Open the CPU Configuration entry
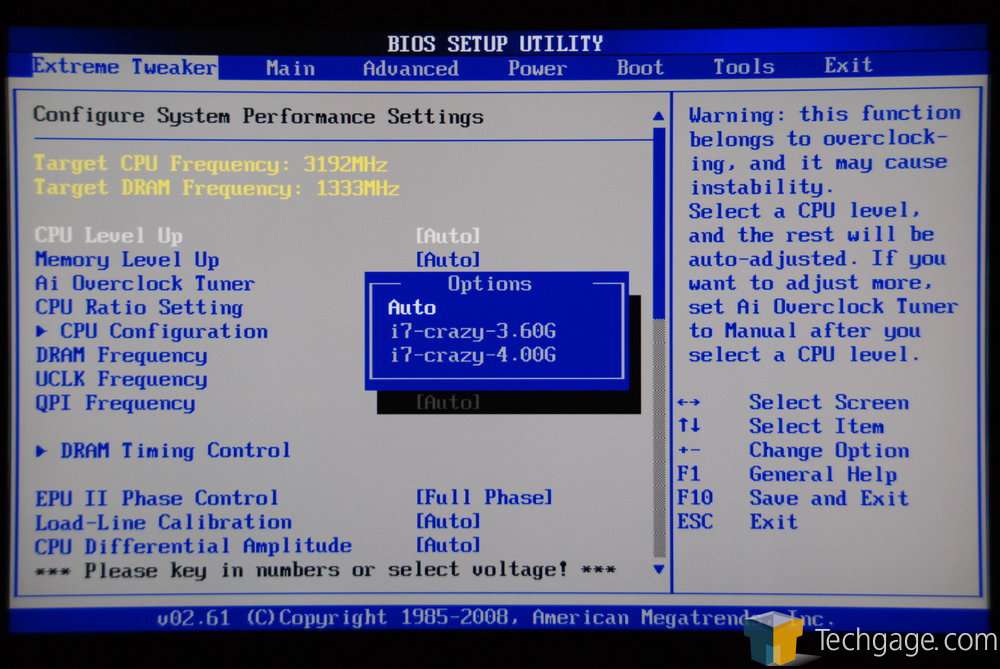1000x669 pixels. pyautogui.click(x=163, y=331)
